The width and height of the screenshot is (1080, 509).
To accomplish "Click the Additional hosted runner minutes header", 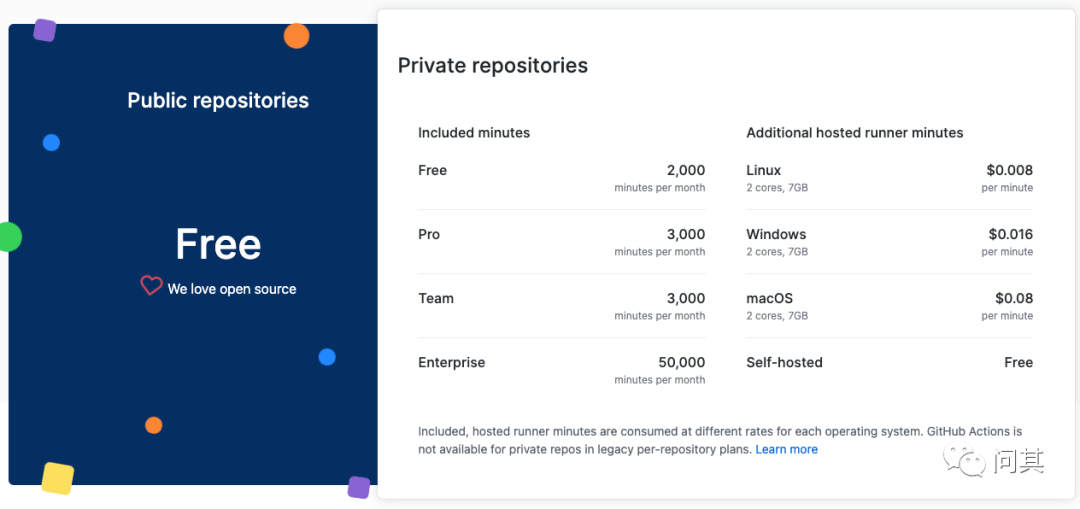I will click(x=855, y=133).
